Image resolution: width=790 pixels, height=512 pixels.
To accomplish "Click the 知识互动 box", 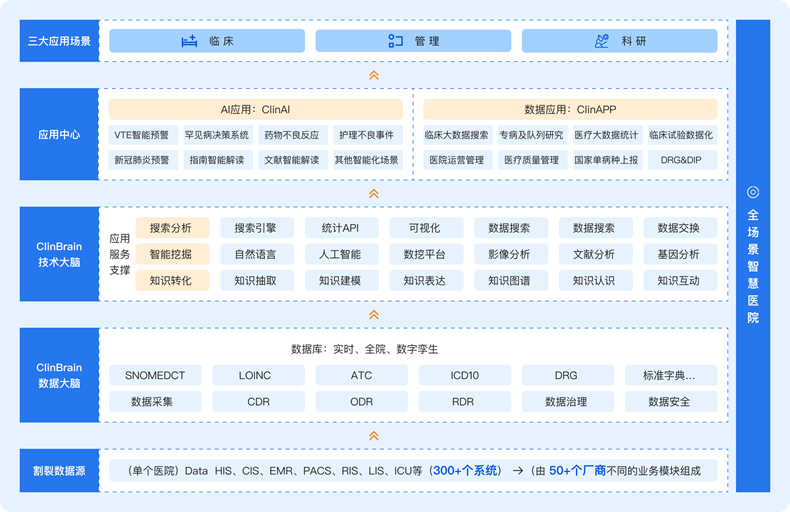I will click(680, 280).
